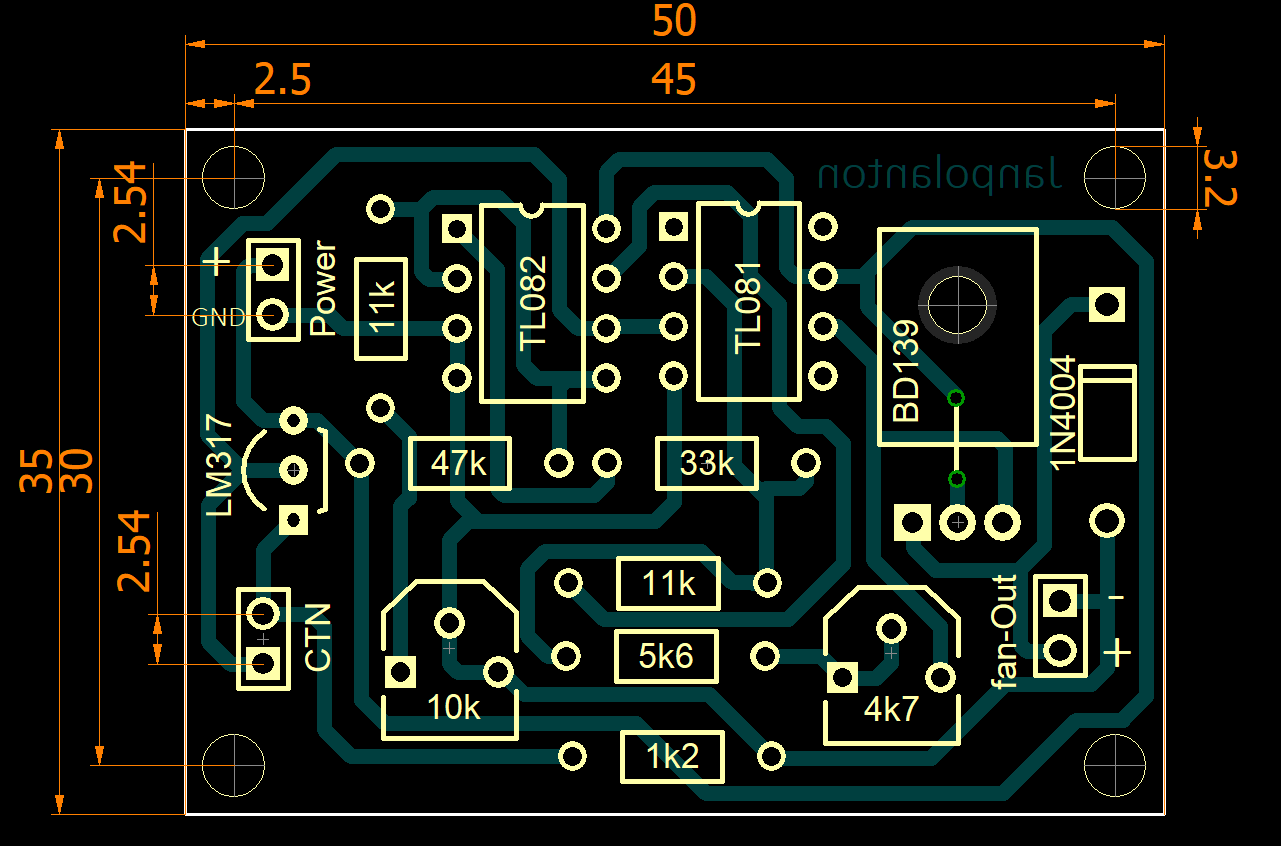This screenshot has height=846, width=1281.
Task: Select the 2.54 dimension beside CTN connector
Action: click(134, 552)
